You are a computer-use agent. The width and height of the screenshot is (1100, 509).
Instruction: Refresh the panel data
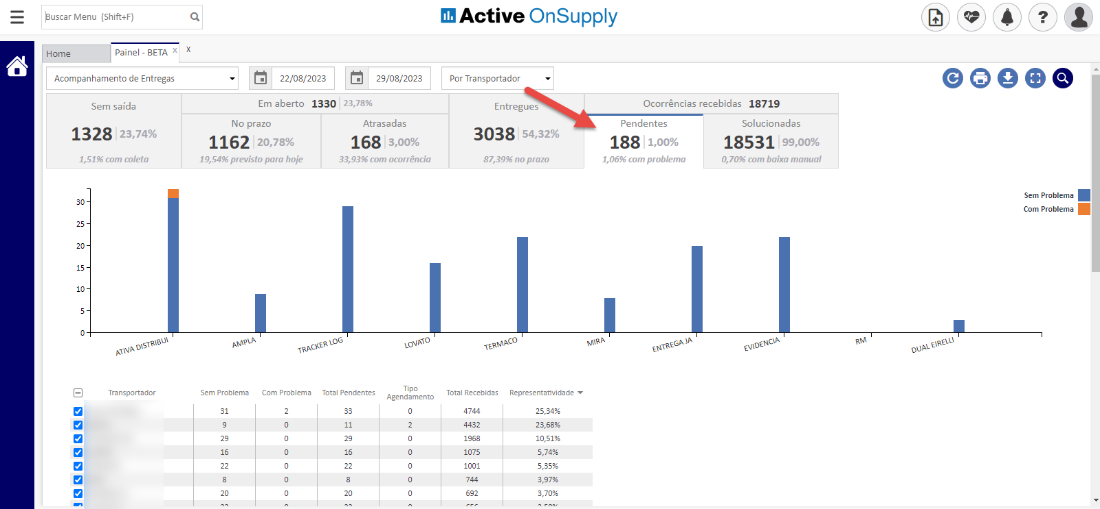tap(953, 78)
